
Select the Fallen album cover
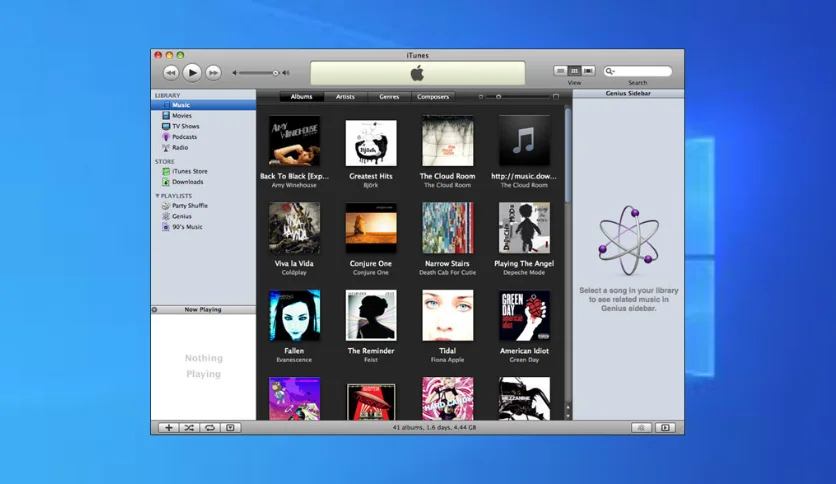pos(294,316)
